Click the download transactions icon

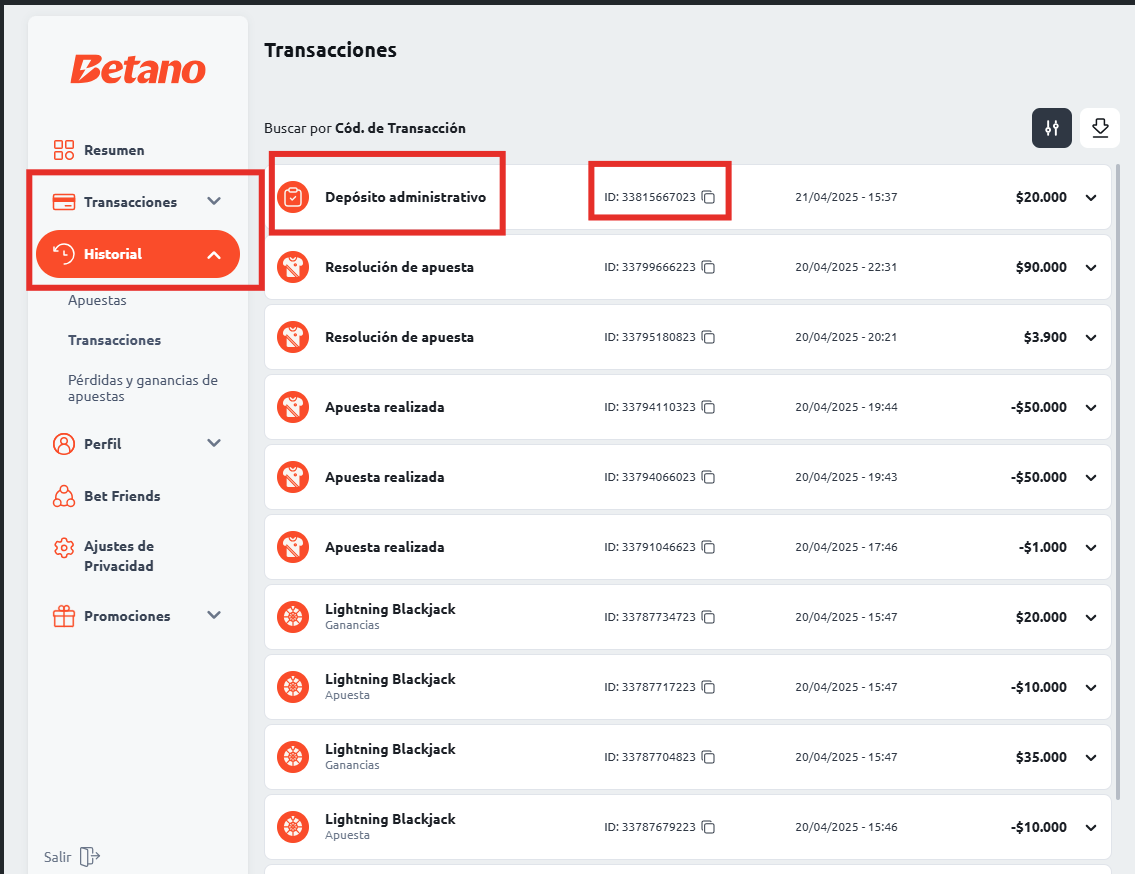[1100, 128]
